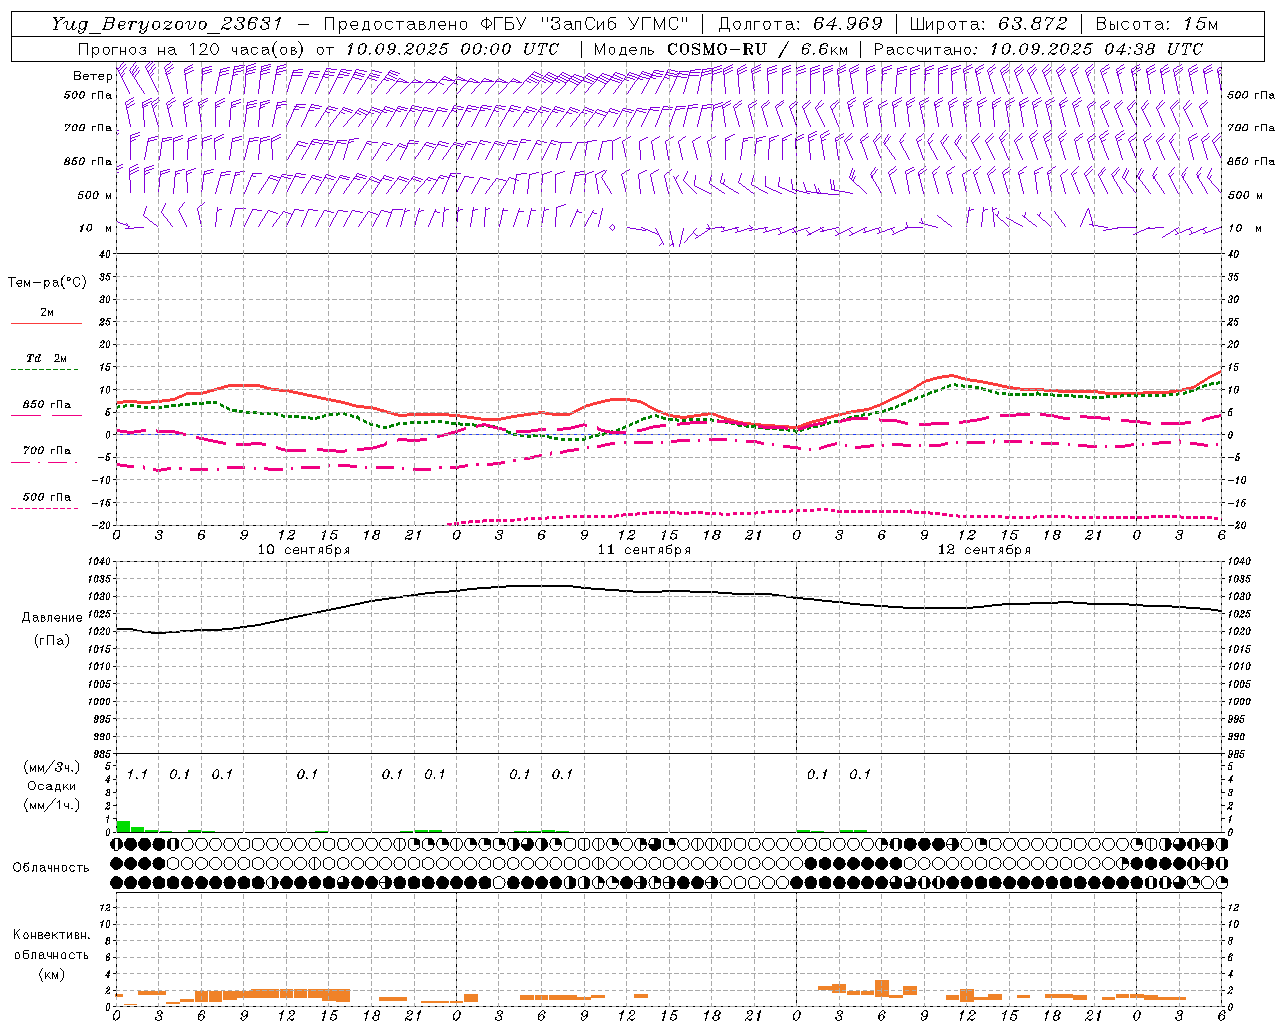The image size is (1280, 1024).
Task: Click the Td 2м dew point legend label
Action: pyautogui.click(x=46, y=358)
